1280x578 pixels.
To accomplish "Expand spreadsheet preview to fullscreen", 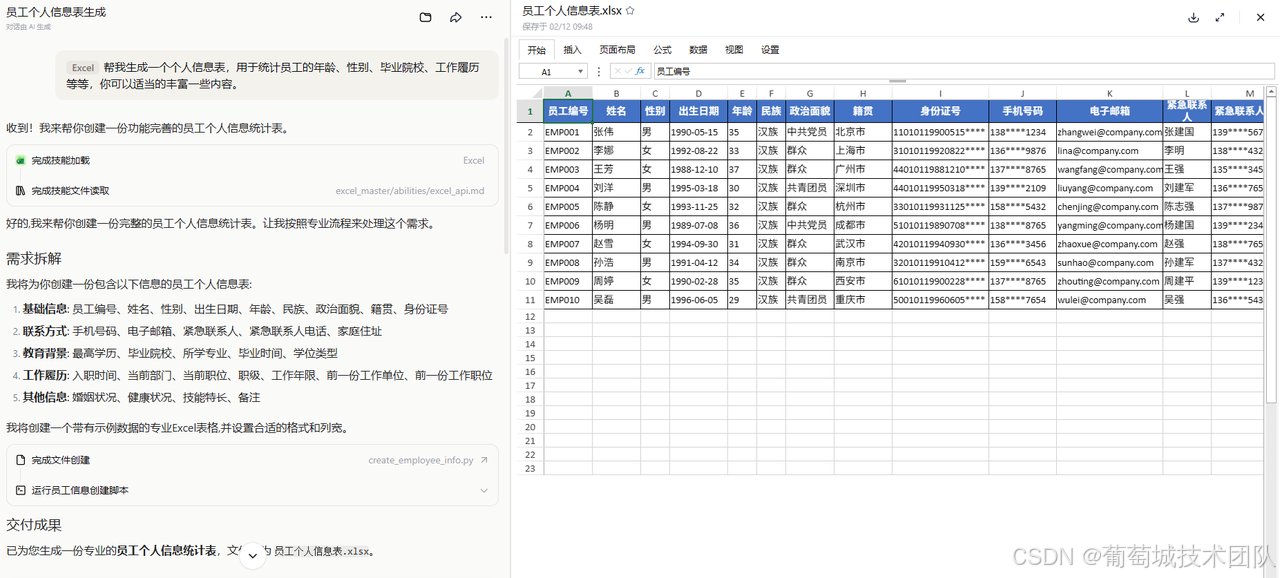I will click(1220, 17).
